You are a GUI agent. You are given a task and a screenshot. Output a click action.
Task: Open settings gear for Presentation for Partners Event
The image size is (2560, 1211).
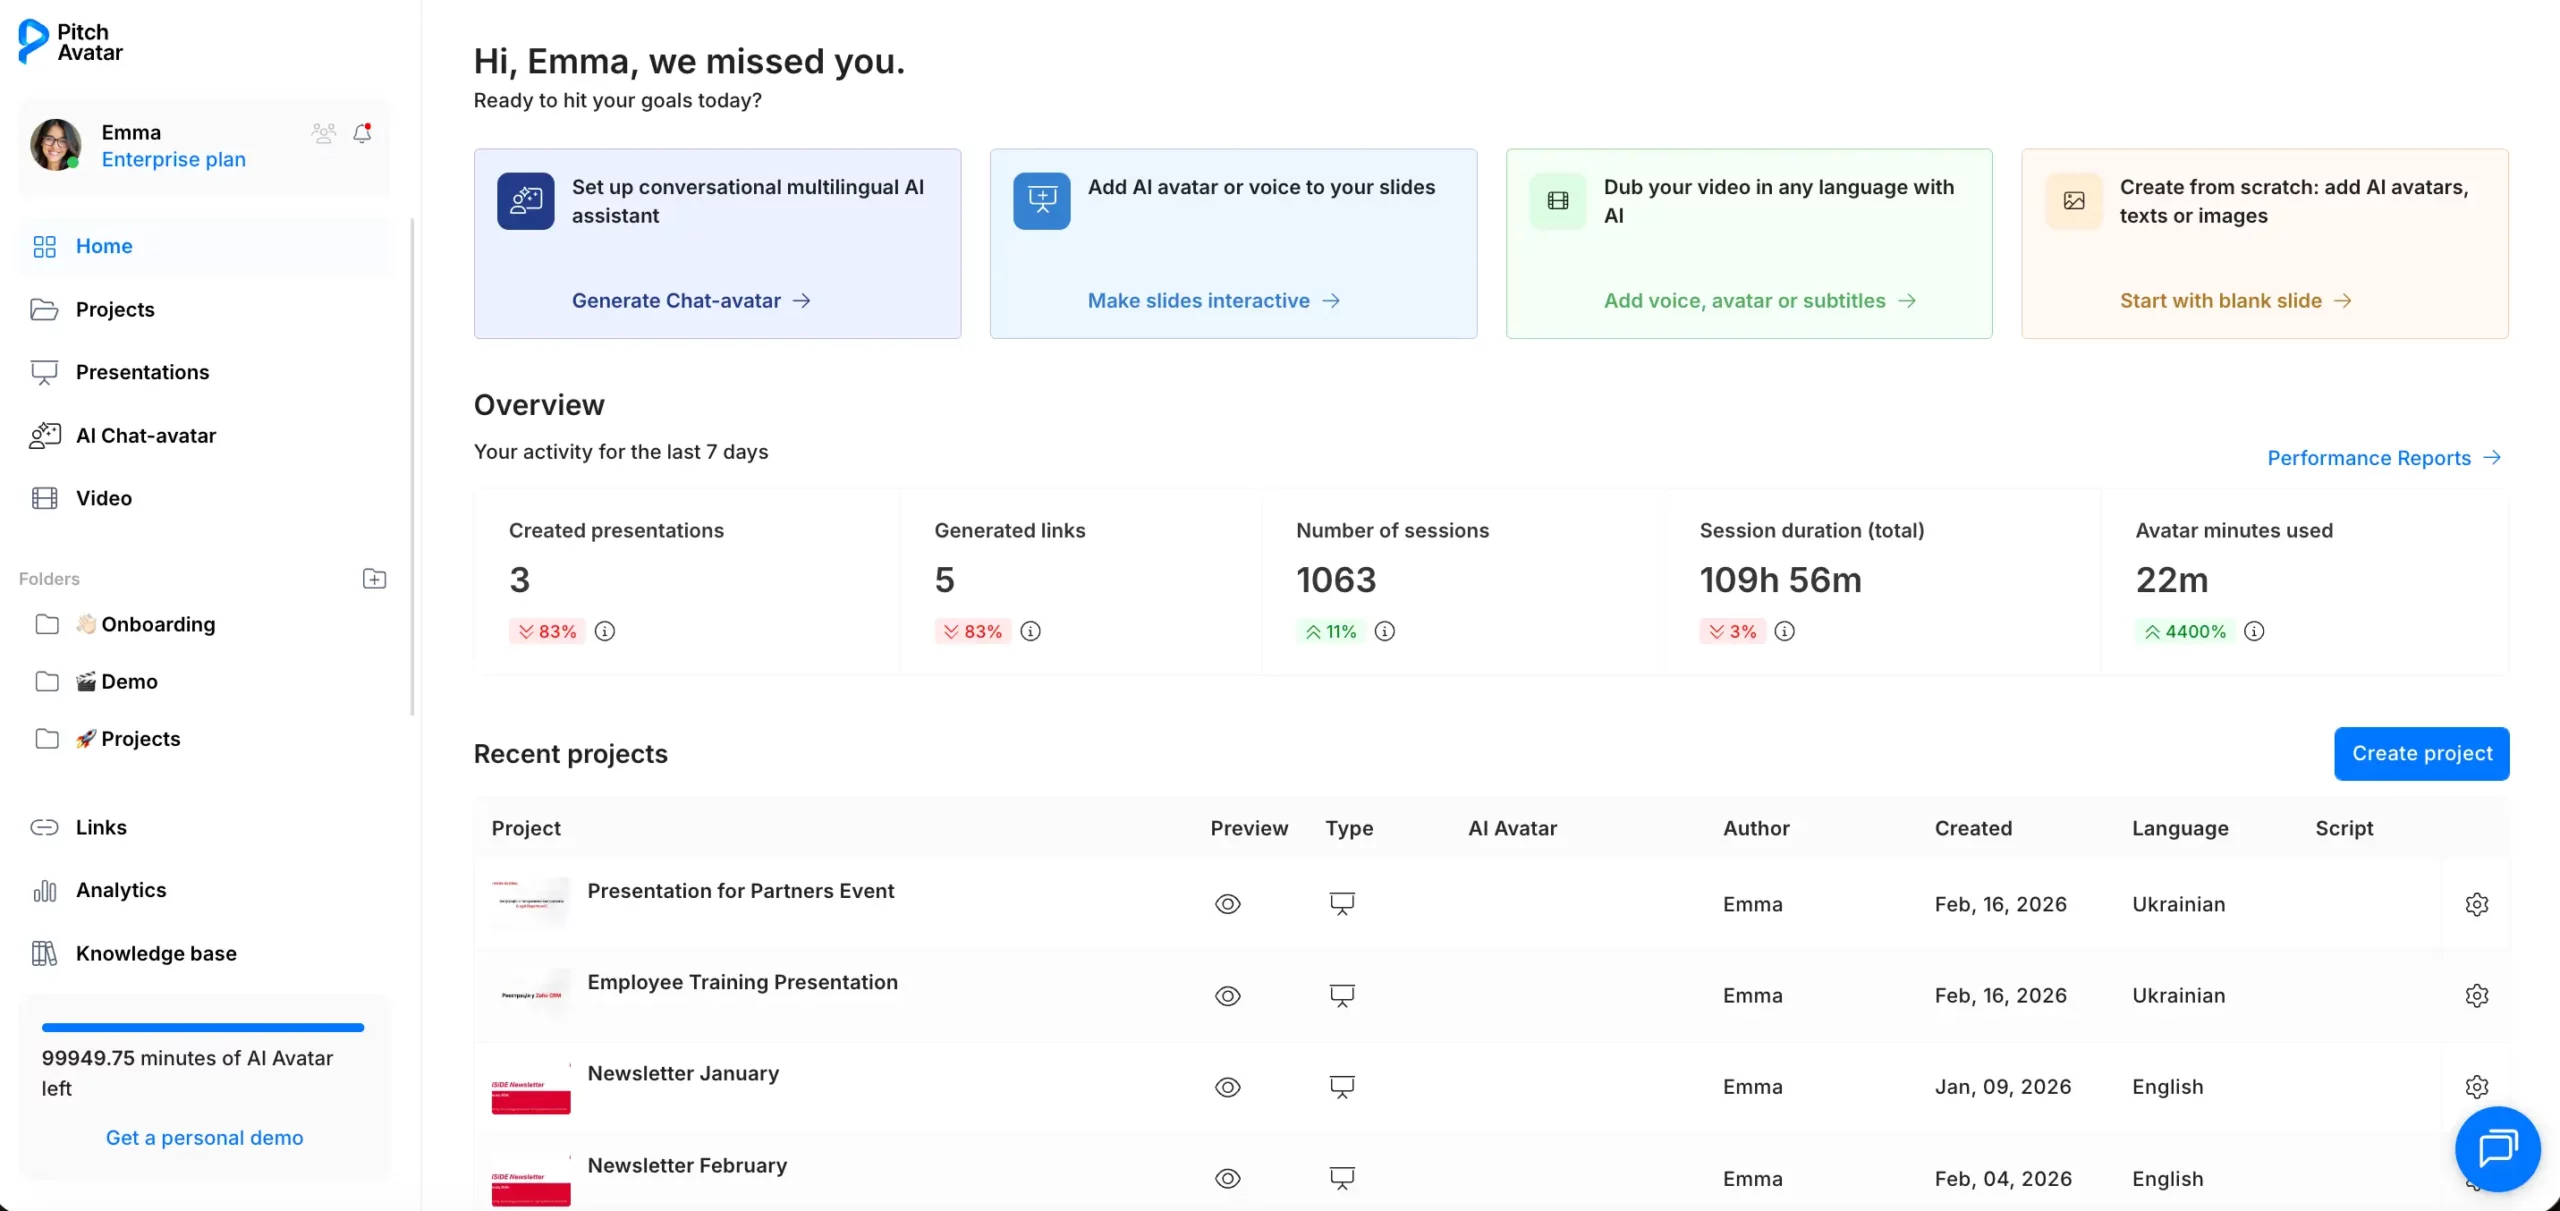click(2476, 904)
